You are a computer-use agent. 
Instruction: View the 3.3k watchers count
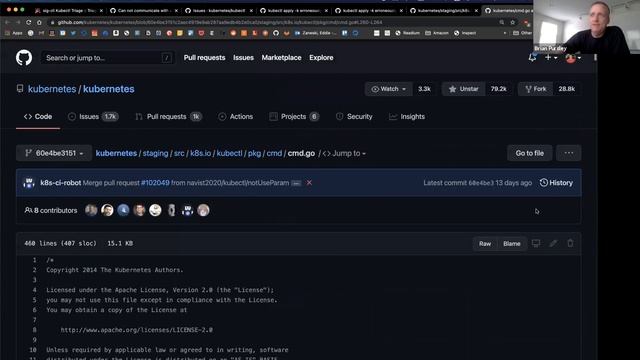424,89
